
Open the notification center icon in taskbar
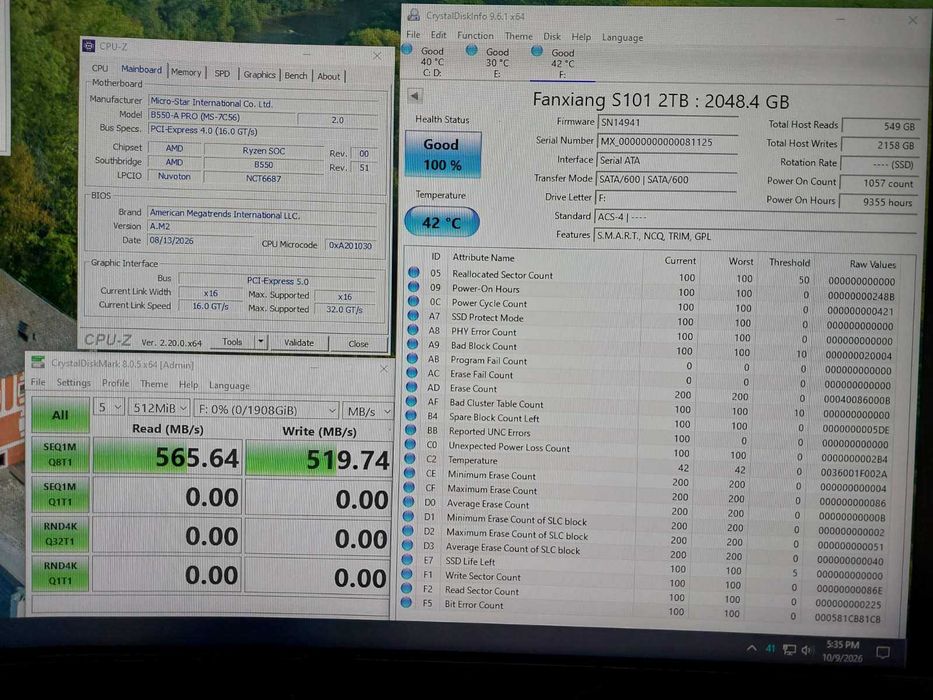pos(883,652)
